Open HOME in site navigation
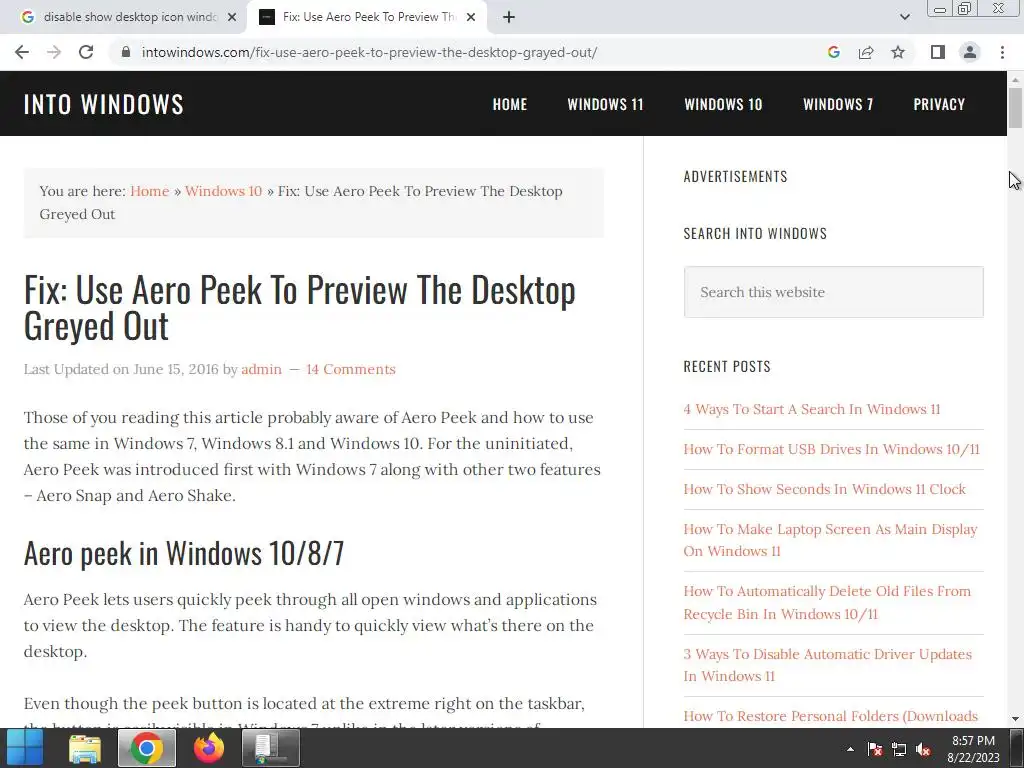 click(509, 104)
